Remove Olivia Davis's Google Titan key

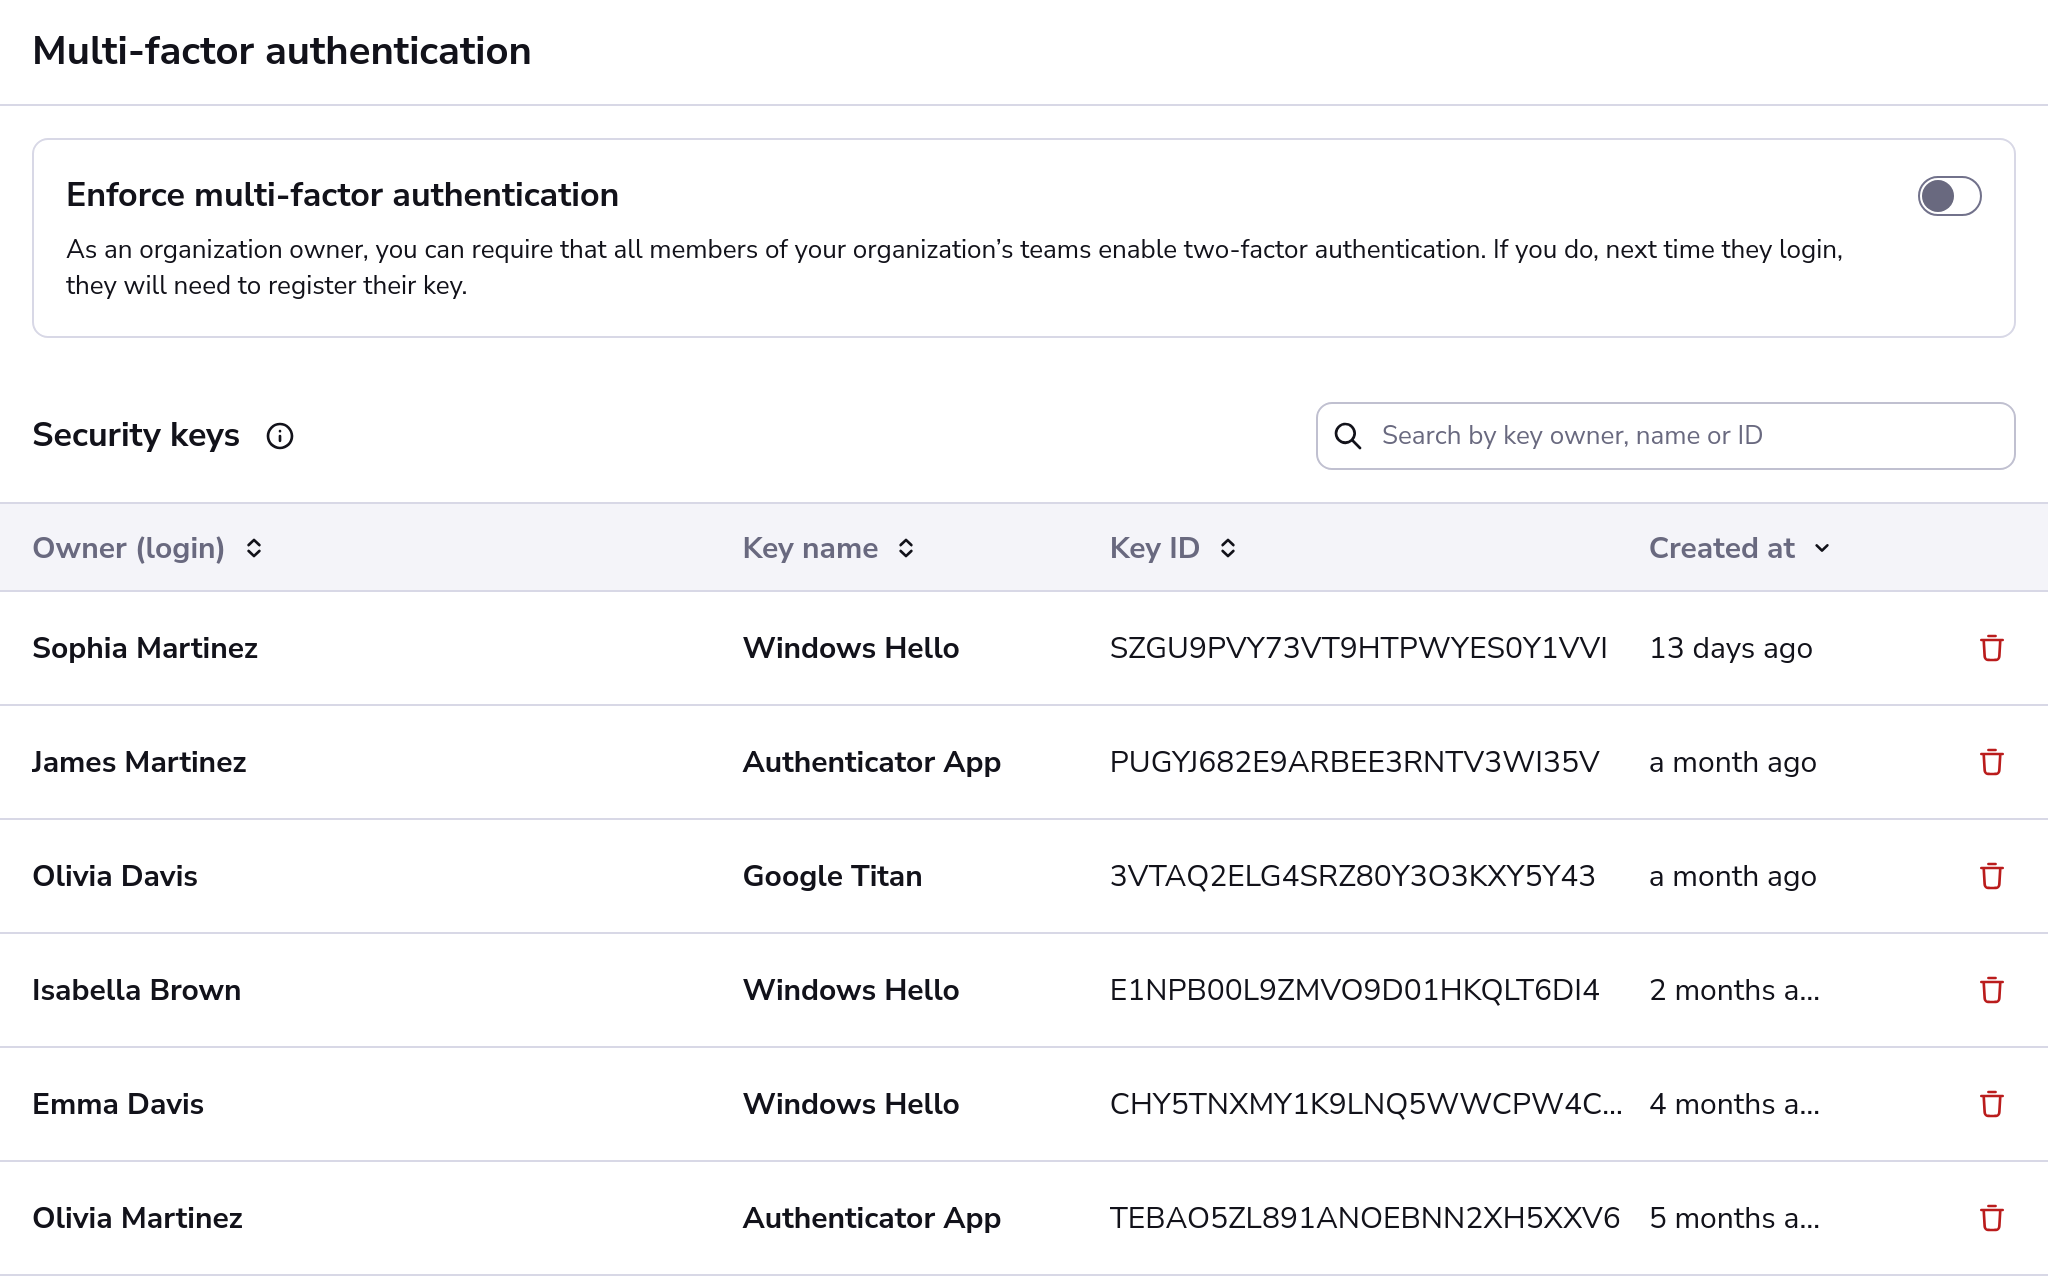coord(1991,877)
